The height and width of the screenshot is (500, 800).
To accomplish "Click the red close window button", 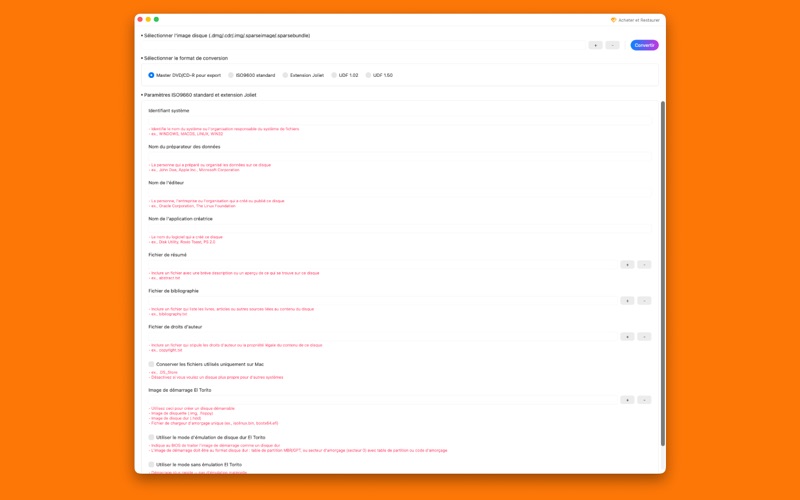I will click(140, 19).
